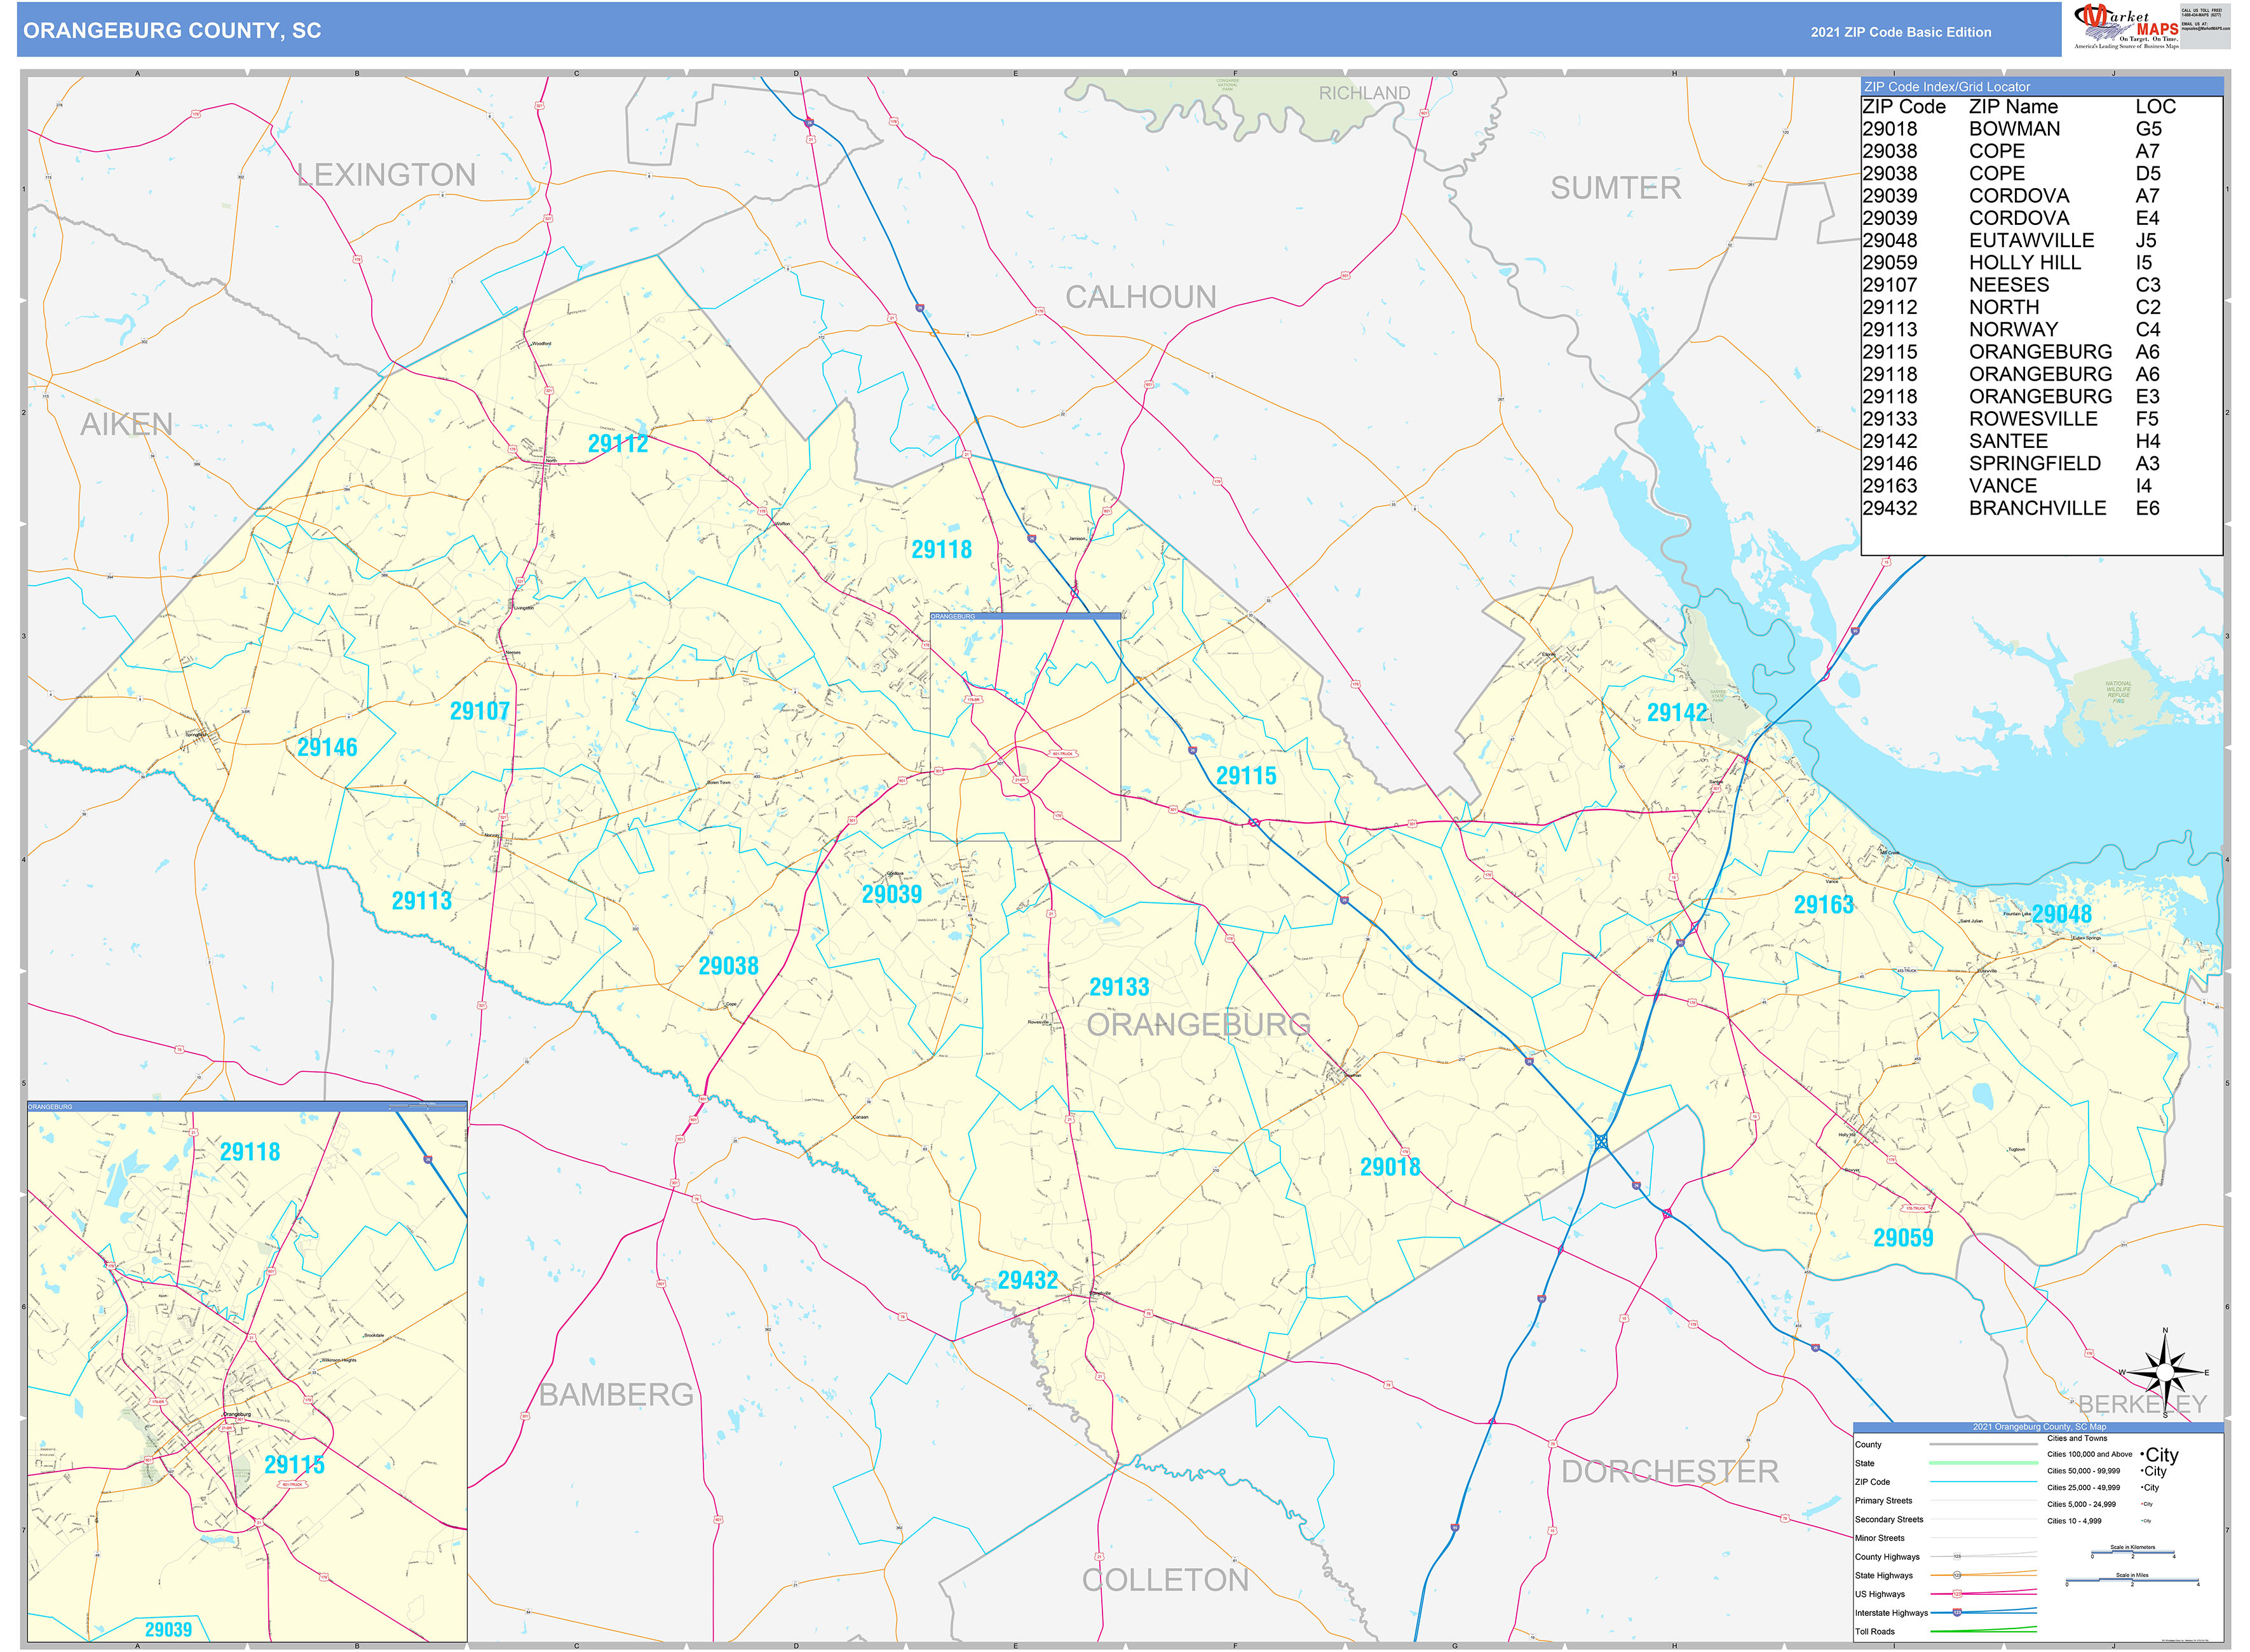Image resolution: width=2250 pixels, height=1652 pixels.
Task: Click the LOC column header in the index
Action: coord(2155,107)
